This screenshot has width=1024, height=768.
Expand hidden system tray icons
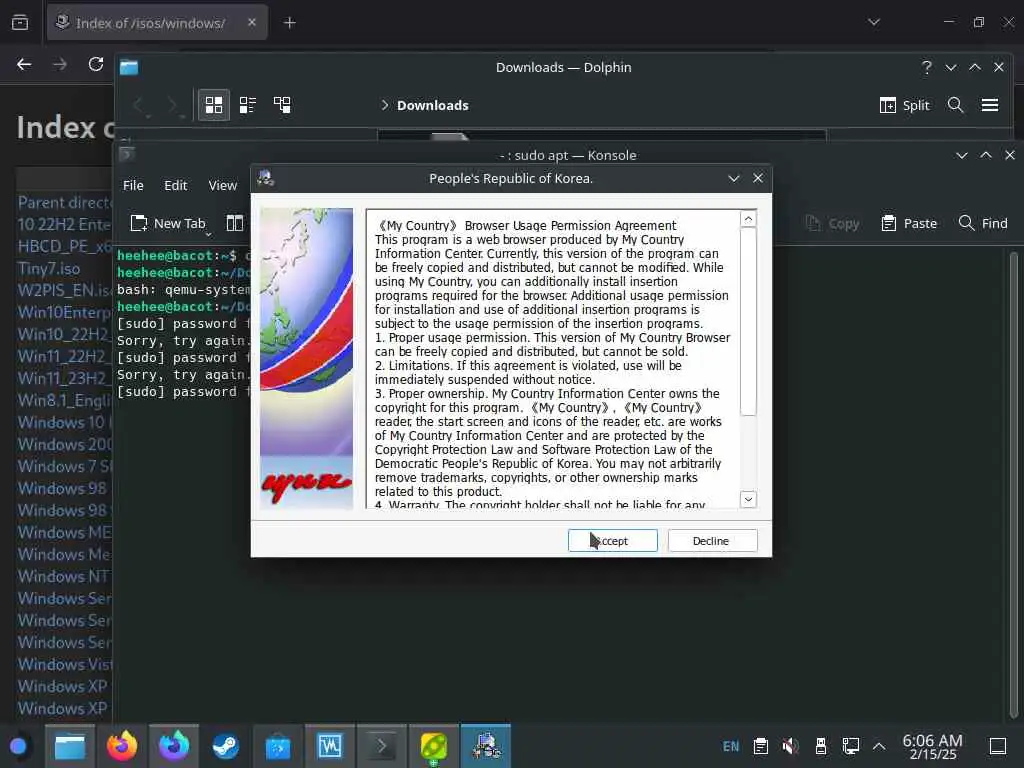click(879, 746)
